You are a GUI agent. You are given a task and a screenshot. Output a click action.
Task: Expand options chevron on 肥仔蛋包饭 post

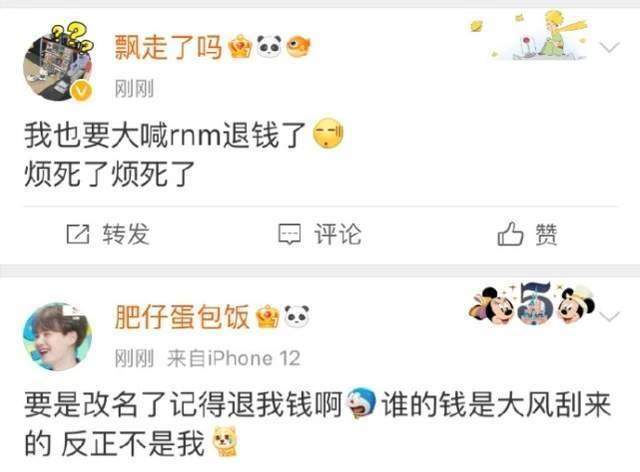coord(610,317)
